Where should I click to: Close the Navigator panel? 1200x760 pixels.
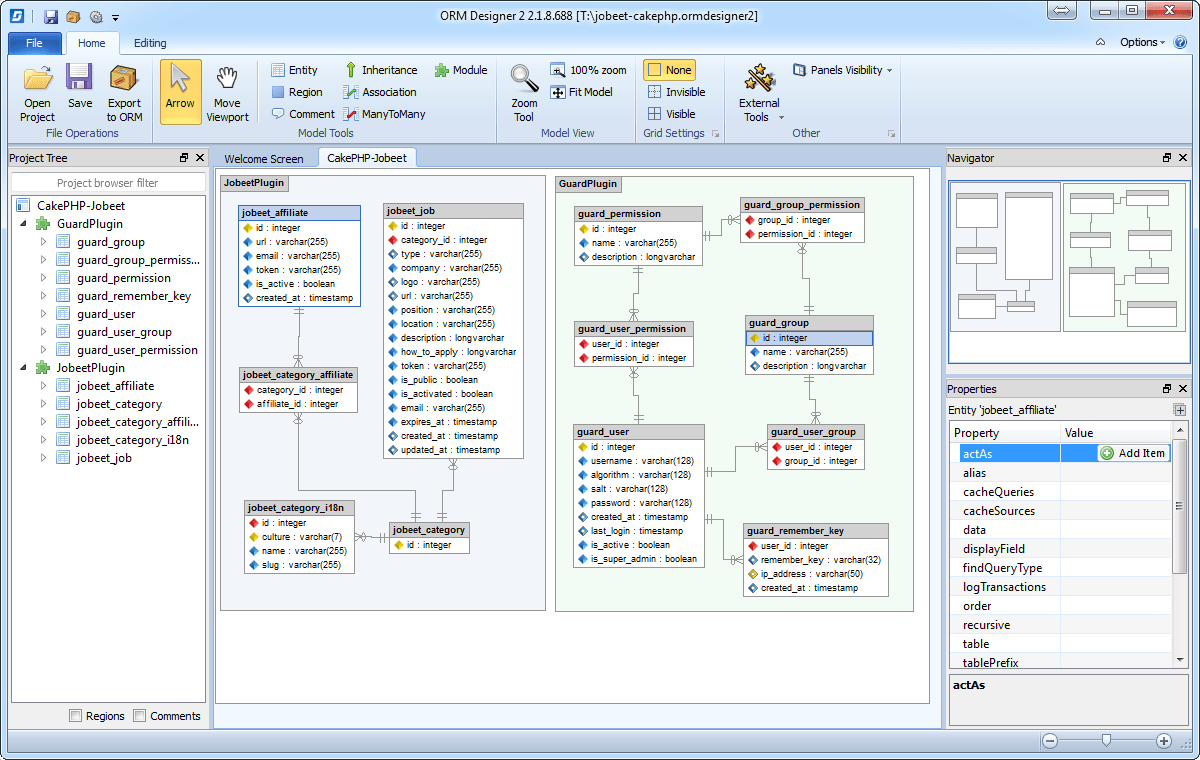[x=1182, y=158]
